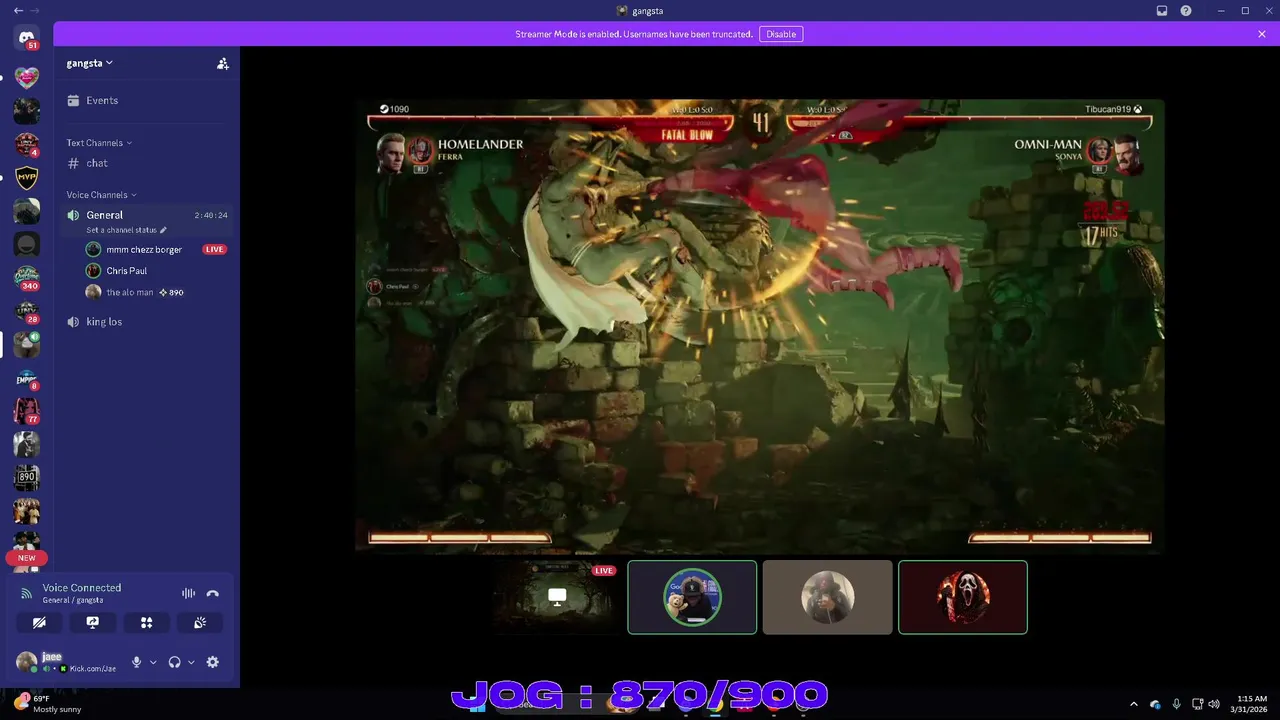Open the soundboard icon
The image size is (1280, 720).
pos(200,622)
